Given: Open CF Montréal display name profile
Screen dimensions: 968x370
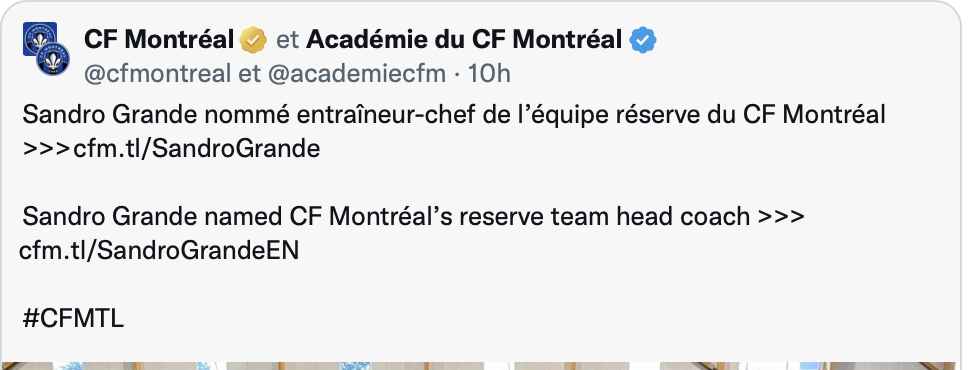Looking at the screenshot, I should (159, 40).
